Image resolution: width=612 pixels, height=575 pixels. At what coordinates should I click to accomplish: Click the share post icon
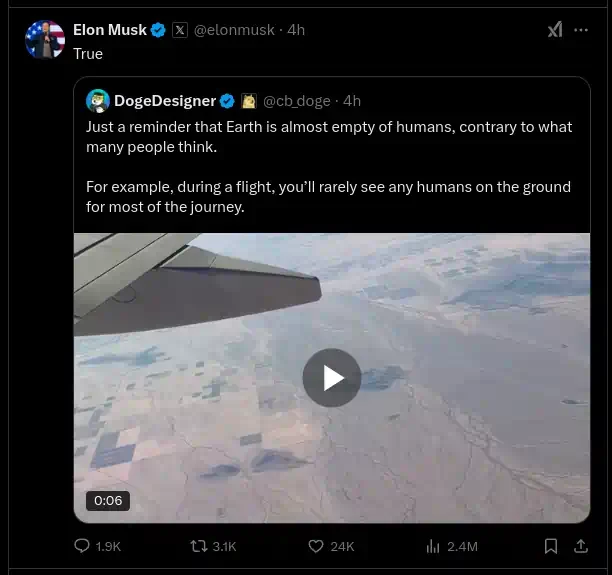581,546
